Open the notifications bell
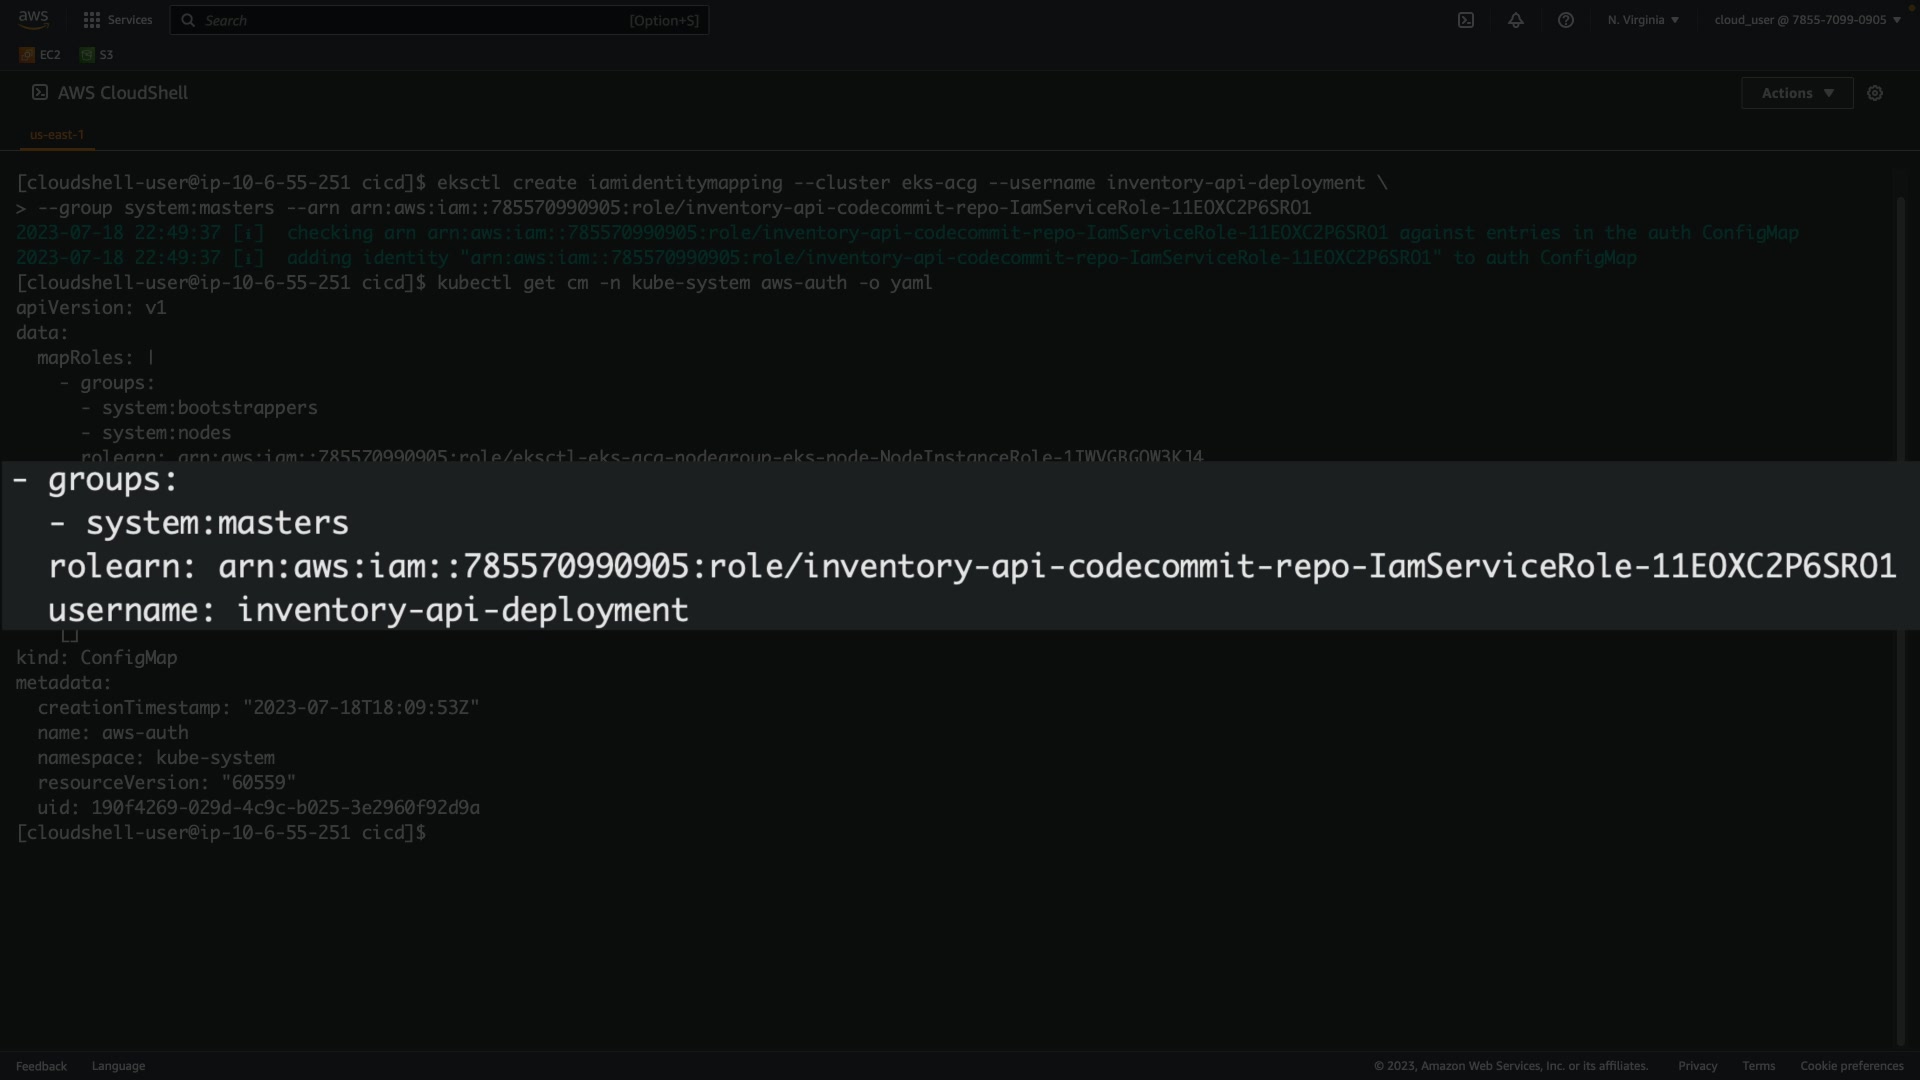Image resolution: width=1920 pixels, height=1080 pixels. click(1515, 20)
